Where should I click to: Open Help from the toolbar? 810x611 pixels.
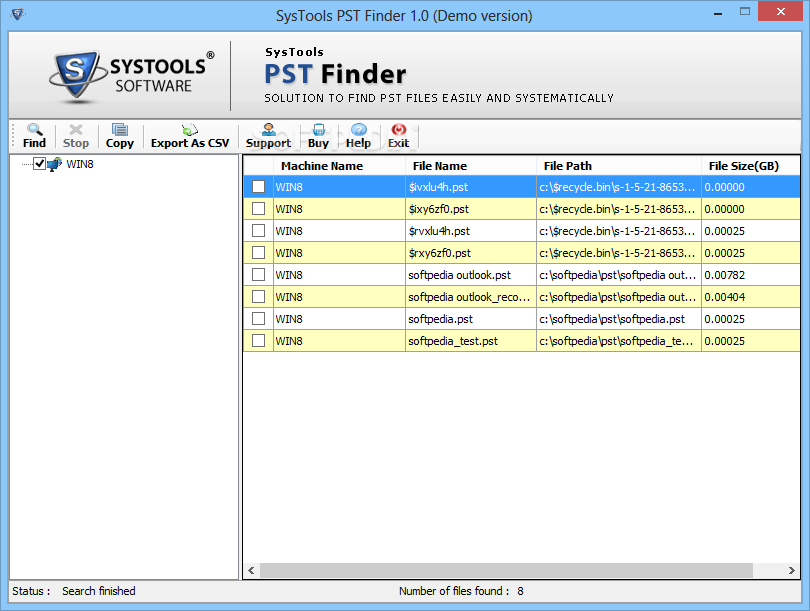pos(358,136)
